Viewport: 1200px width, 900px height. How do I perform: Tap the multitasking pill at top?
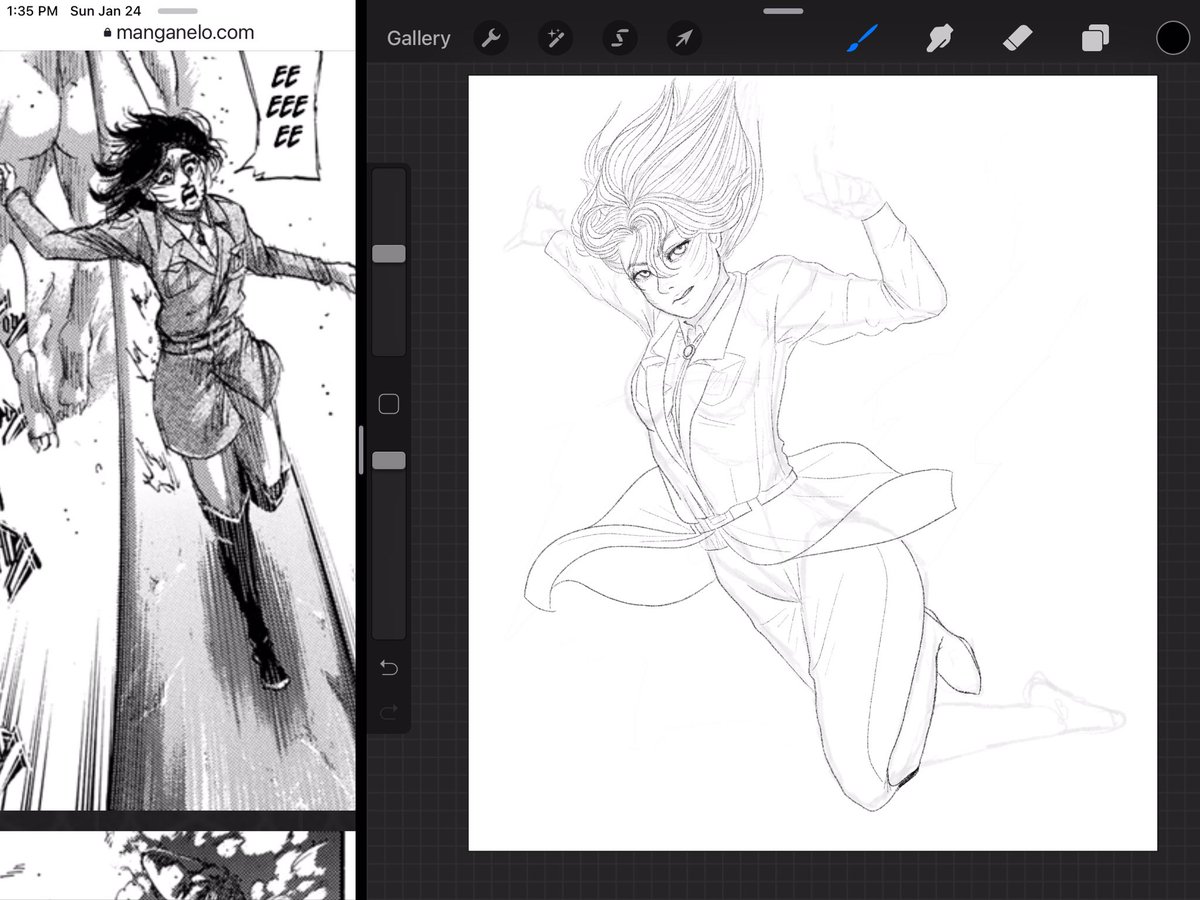(782, 11)
